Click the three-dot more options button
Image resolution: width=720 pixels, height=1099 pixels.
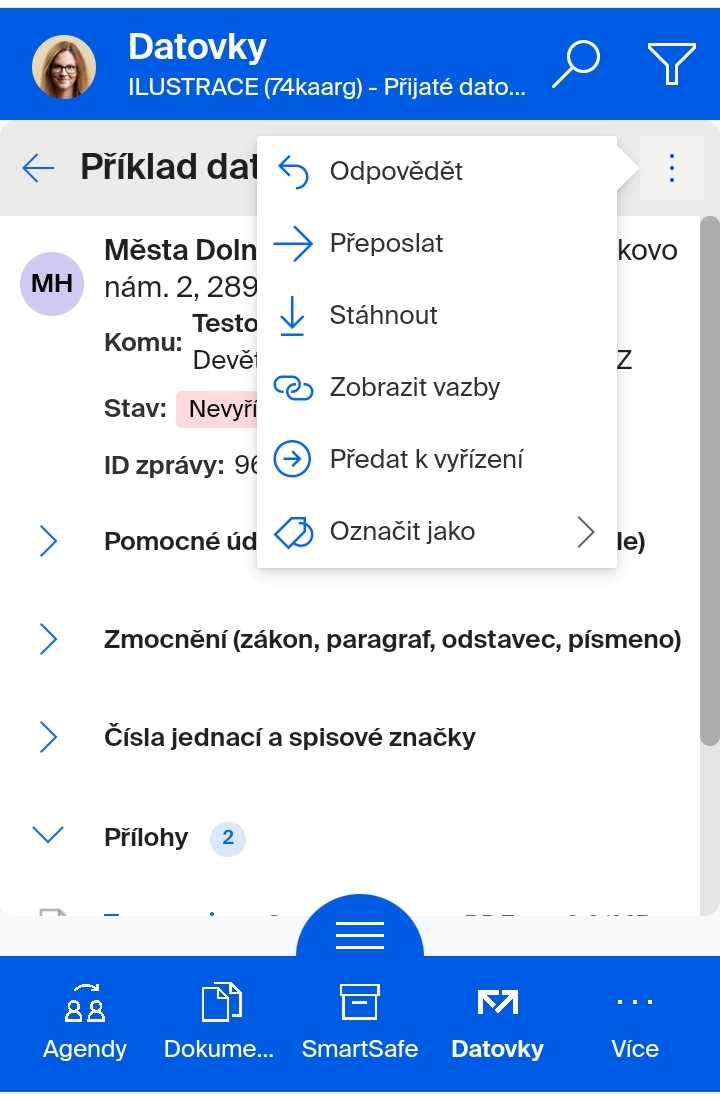tap(672, 168)
